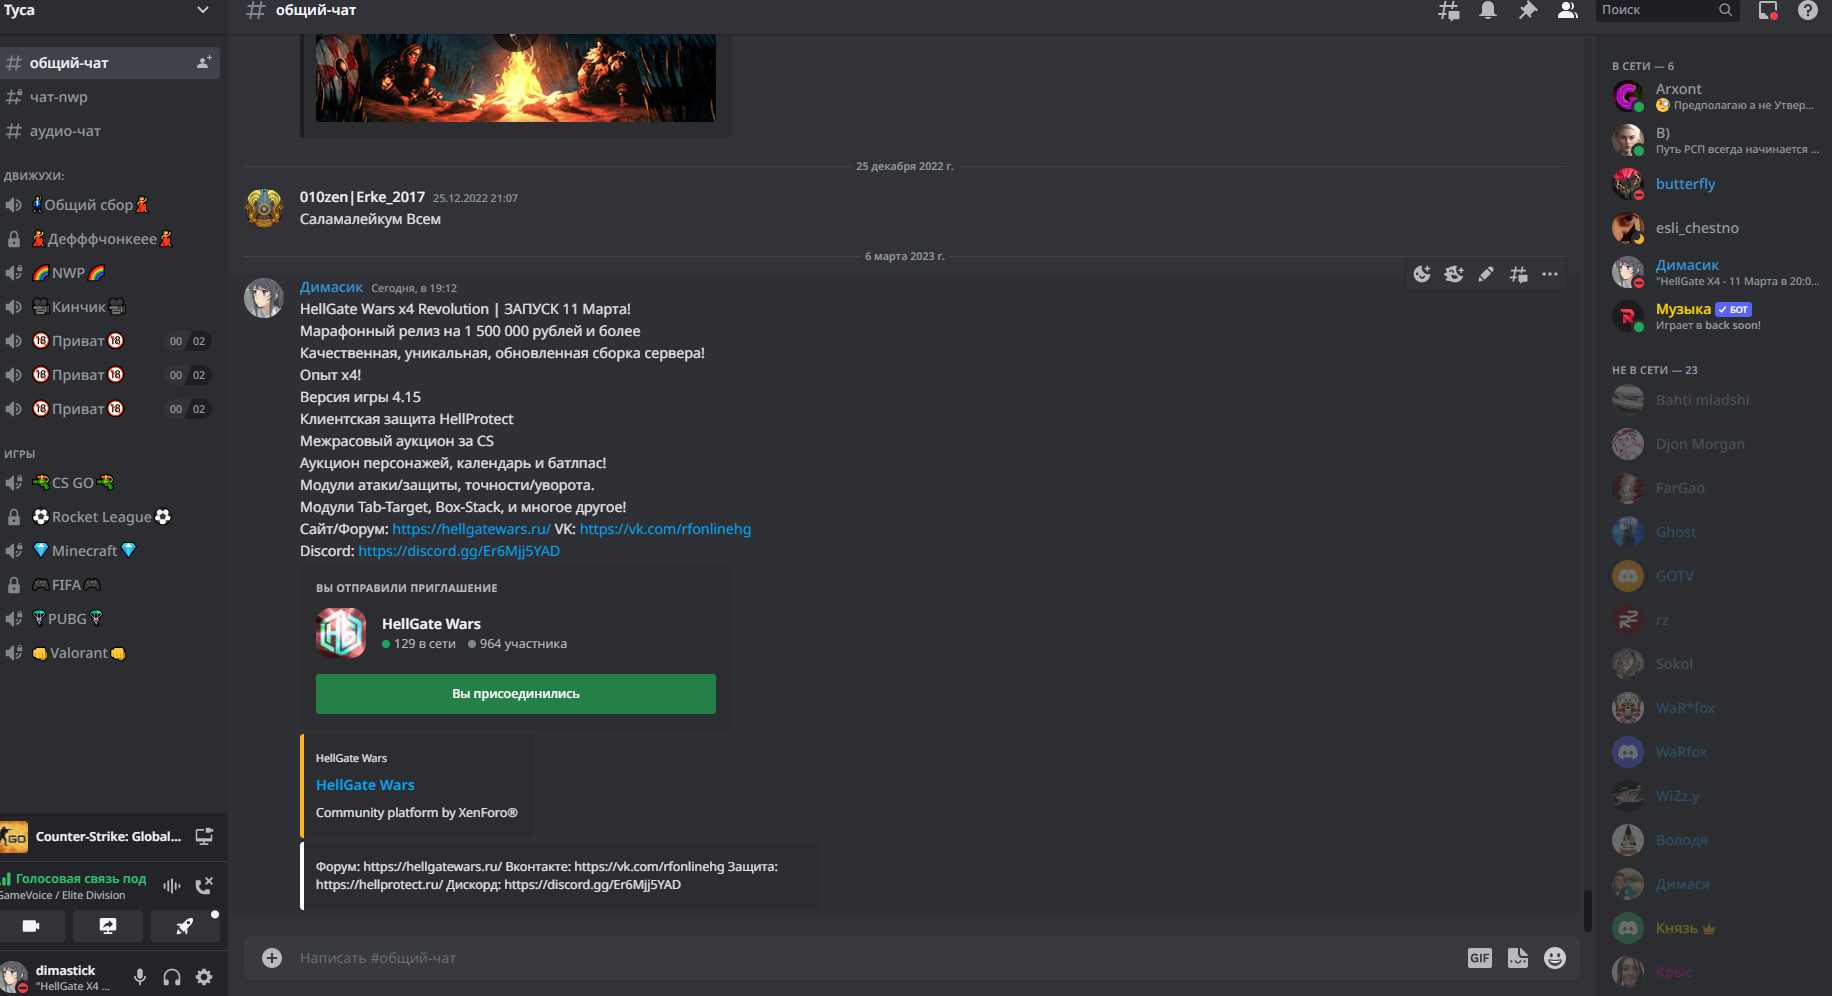The width and height of the screenshot is (1832, 996).
Task: Join the Кинчик voice channel
Action: point(110,307)
